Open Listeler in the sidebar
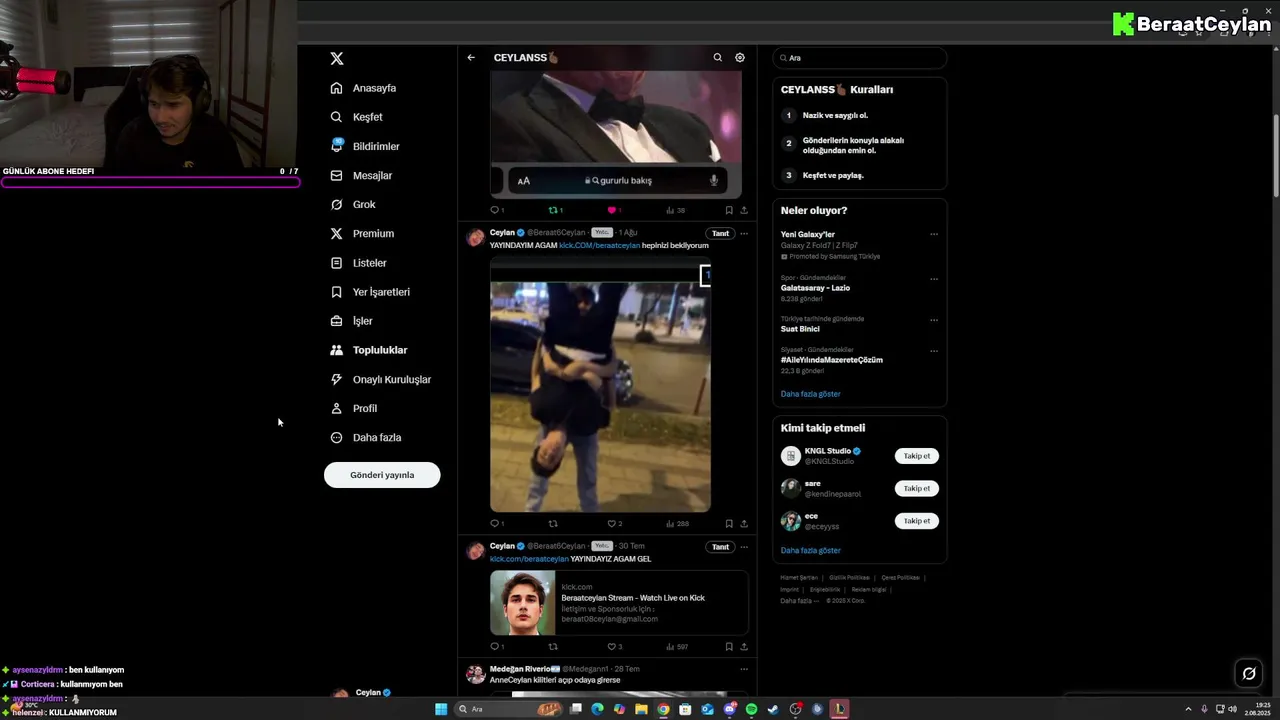The height and width of the screenshot is (720, 1280). tap(358, 263)
